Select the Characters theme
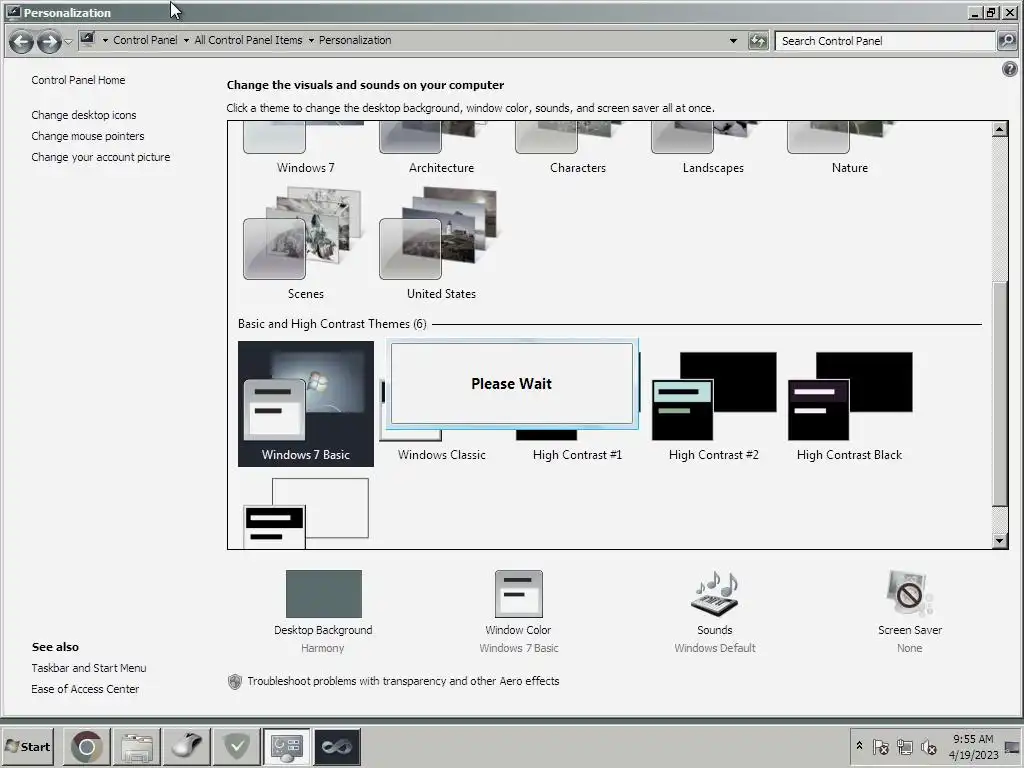Screen dimensions: 1024x768 point(577,150)
